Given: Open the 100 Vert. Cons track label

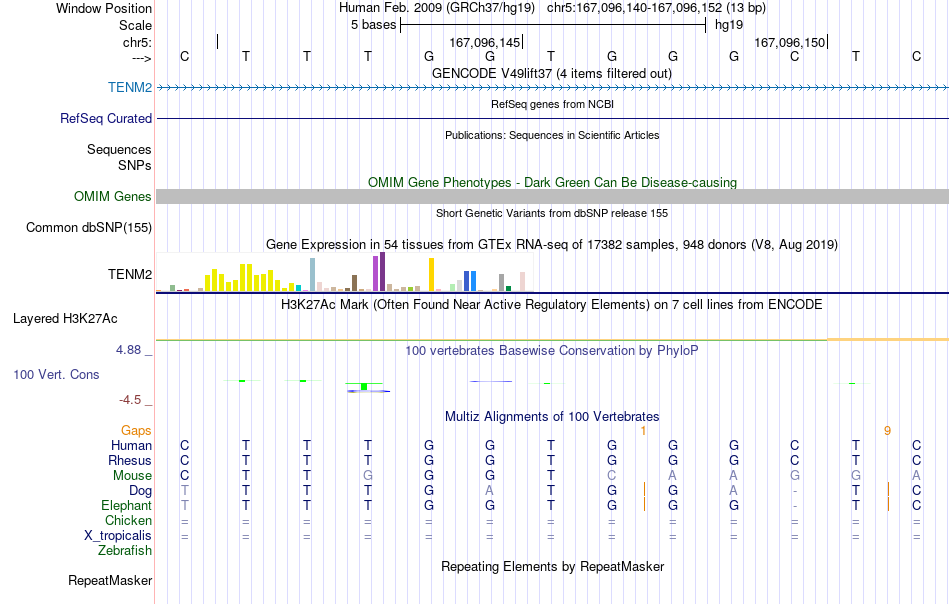Looking at the screenshot, I should [56, 374].
